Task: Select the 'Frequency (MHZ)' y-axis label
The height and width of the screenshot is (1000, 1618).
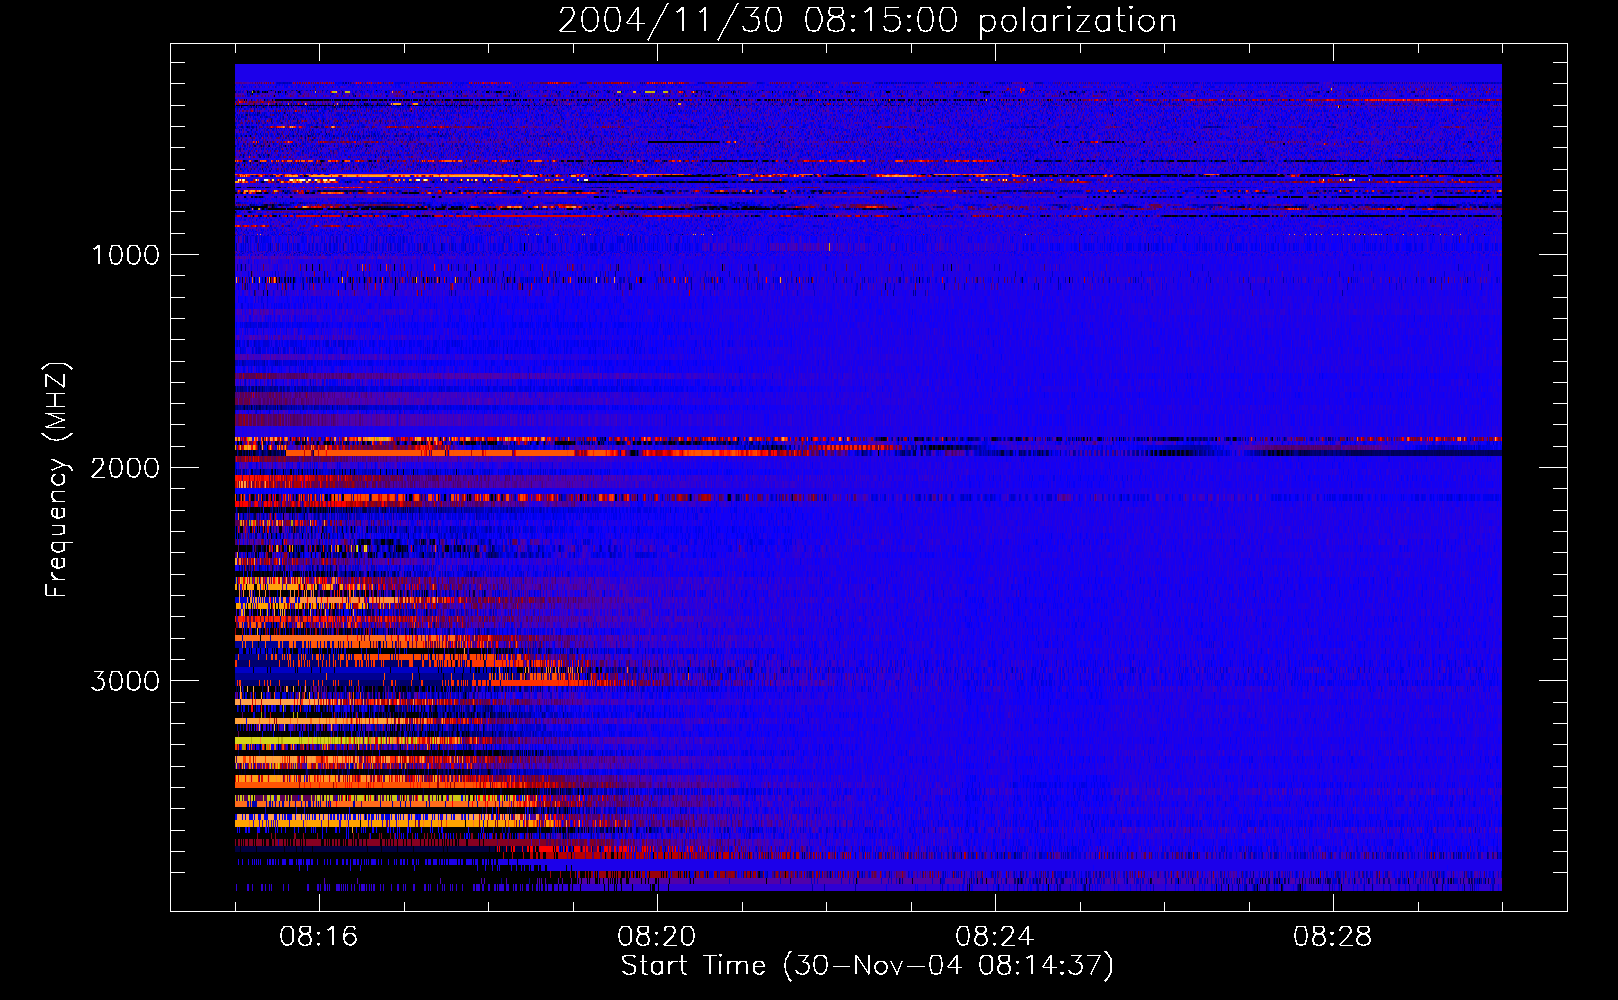Action: [57, 480]
